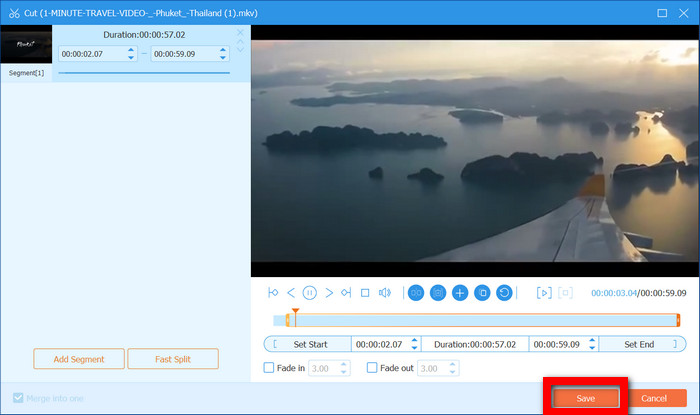Click the current time 00:00:03.04 readout
Screen dimensions: 700x415
pos(614,293)
